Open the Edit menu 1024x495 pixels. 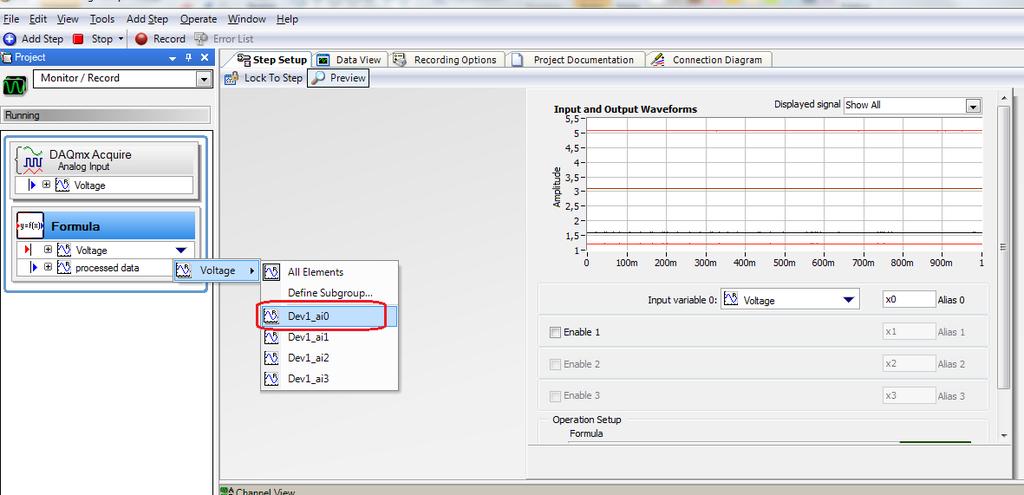pos(38,20)
